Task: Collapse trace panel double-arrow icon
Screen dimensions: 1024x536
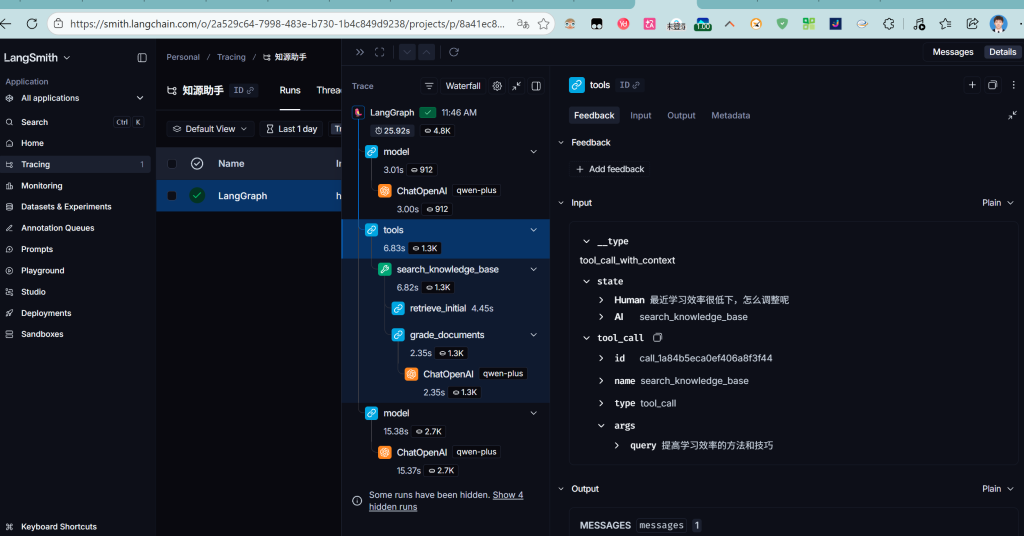Action: 360,52
